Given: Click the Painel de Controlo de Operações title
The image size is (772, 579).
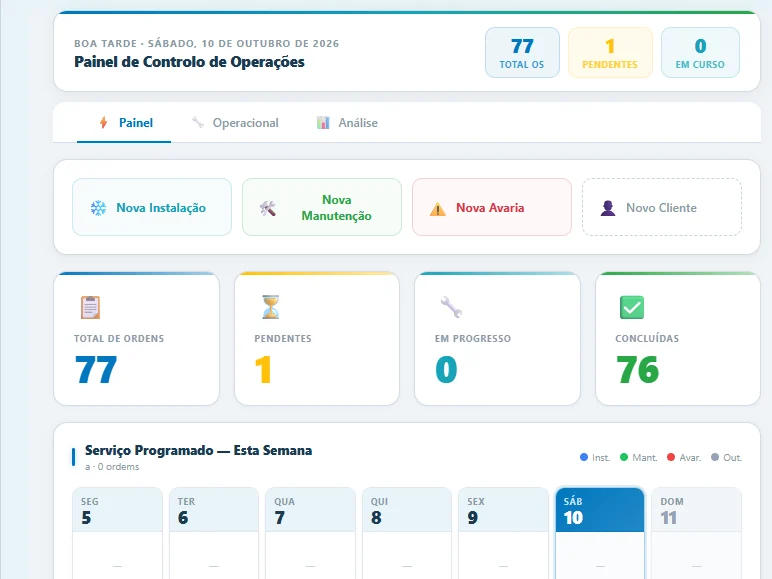Looking at the screenshot, I should tap(190, 62).
